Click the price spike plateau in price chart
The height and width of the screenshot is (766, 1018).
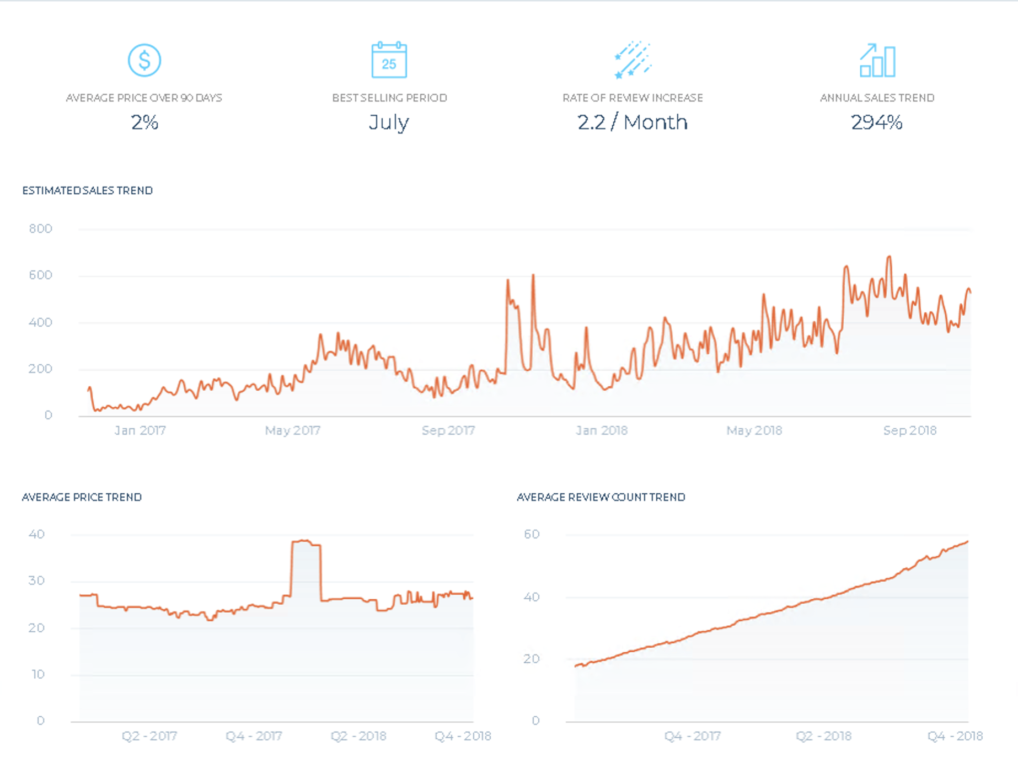point(305,542)
